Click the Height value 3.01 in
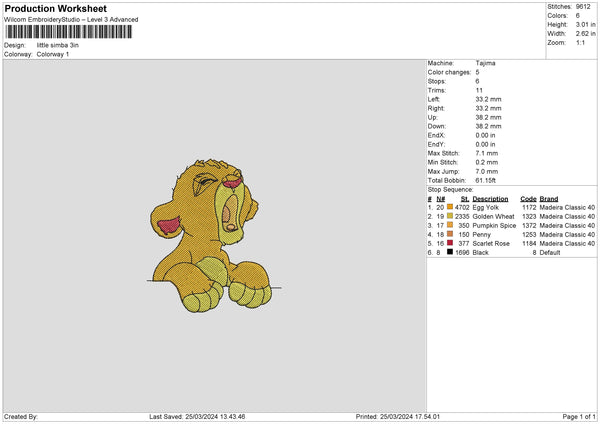This screenshot has height=424, width=600. click(586, 24)
